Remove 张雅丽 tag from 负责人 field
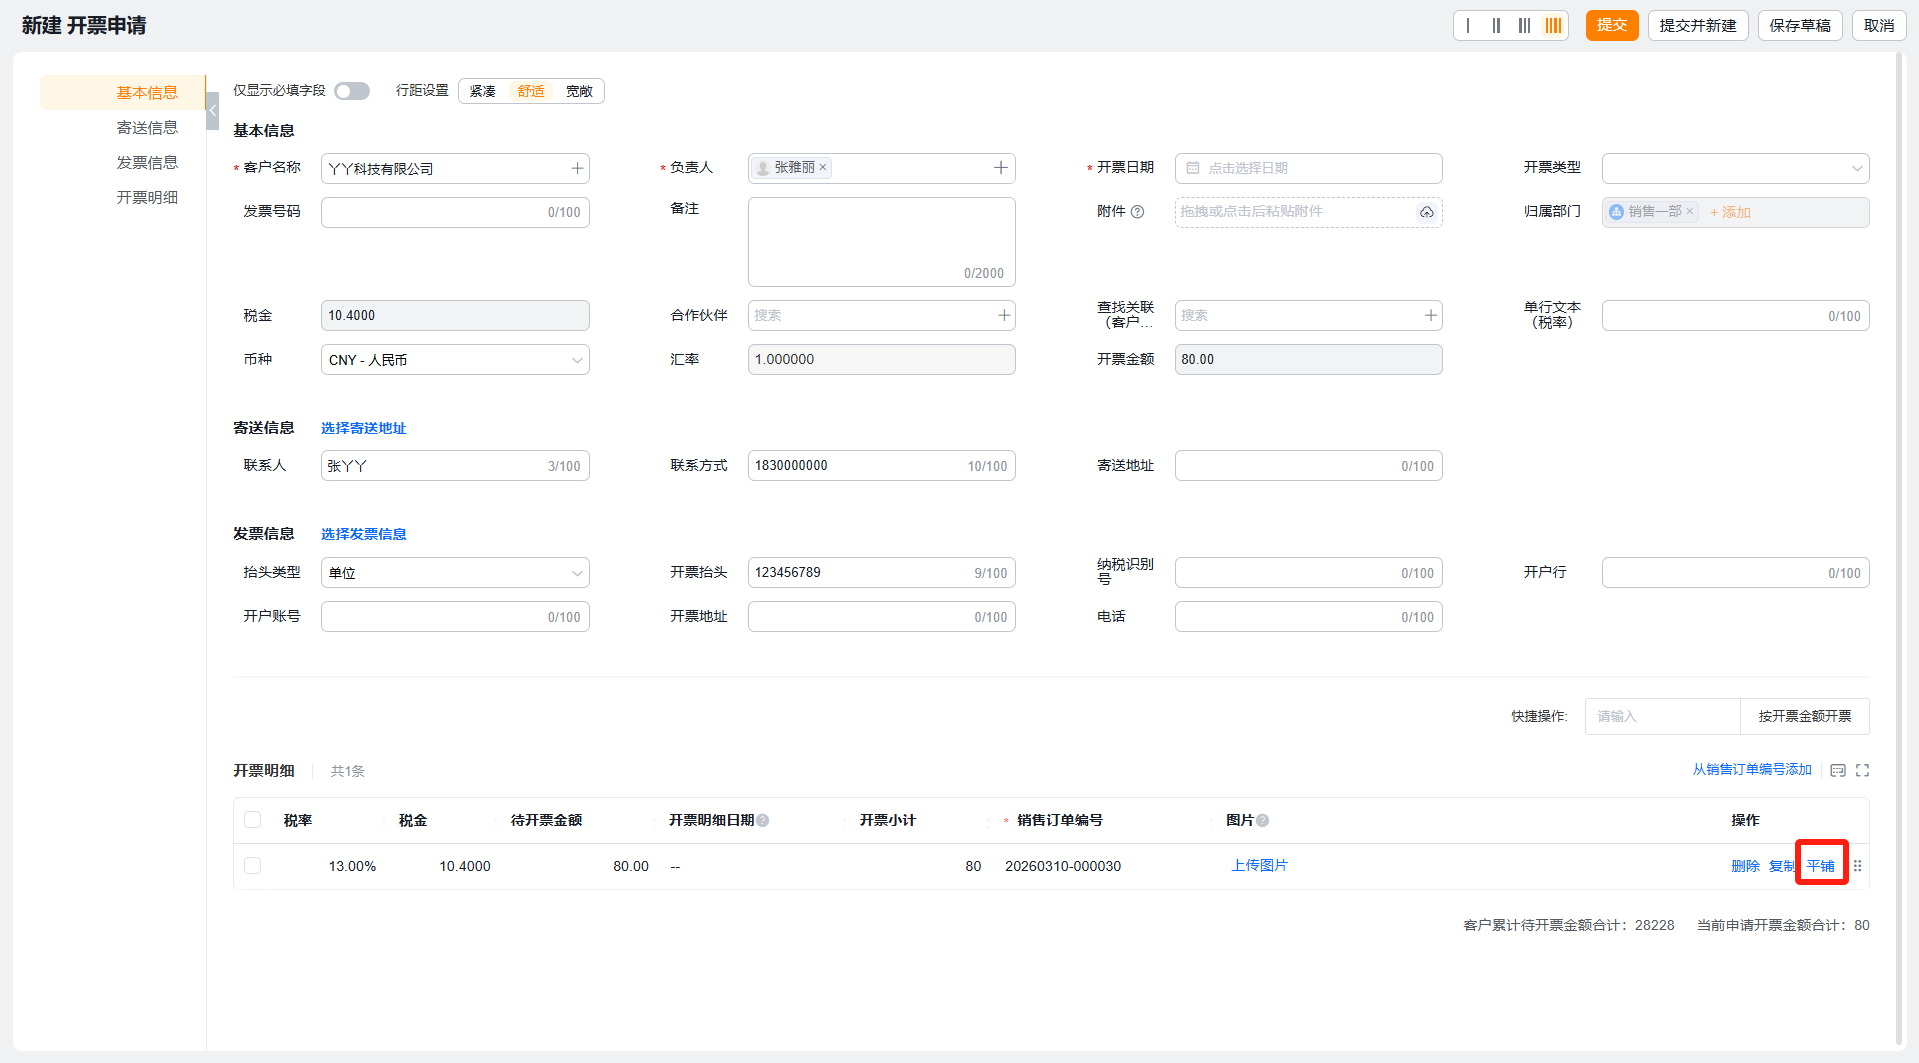1919x1063 pixels. coord(823,168)
